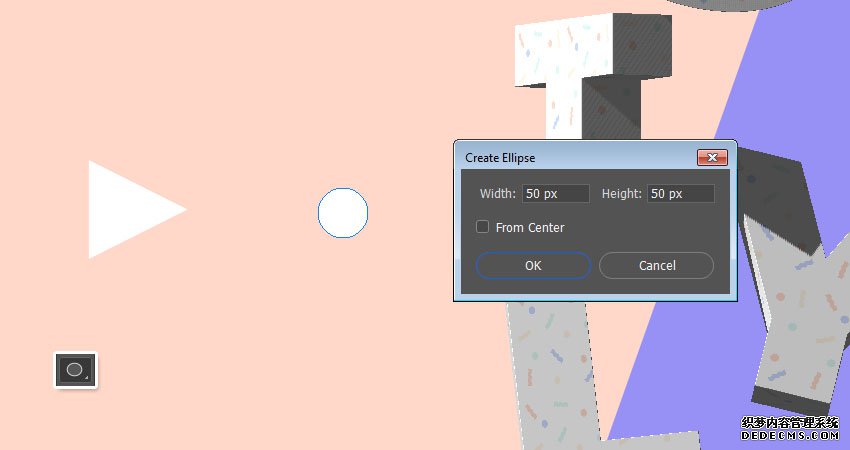Select the Ellipse tool icon
The width and height of the screenshot is (850, 450).
coord(75,370)
